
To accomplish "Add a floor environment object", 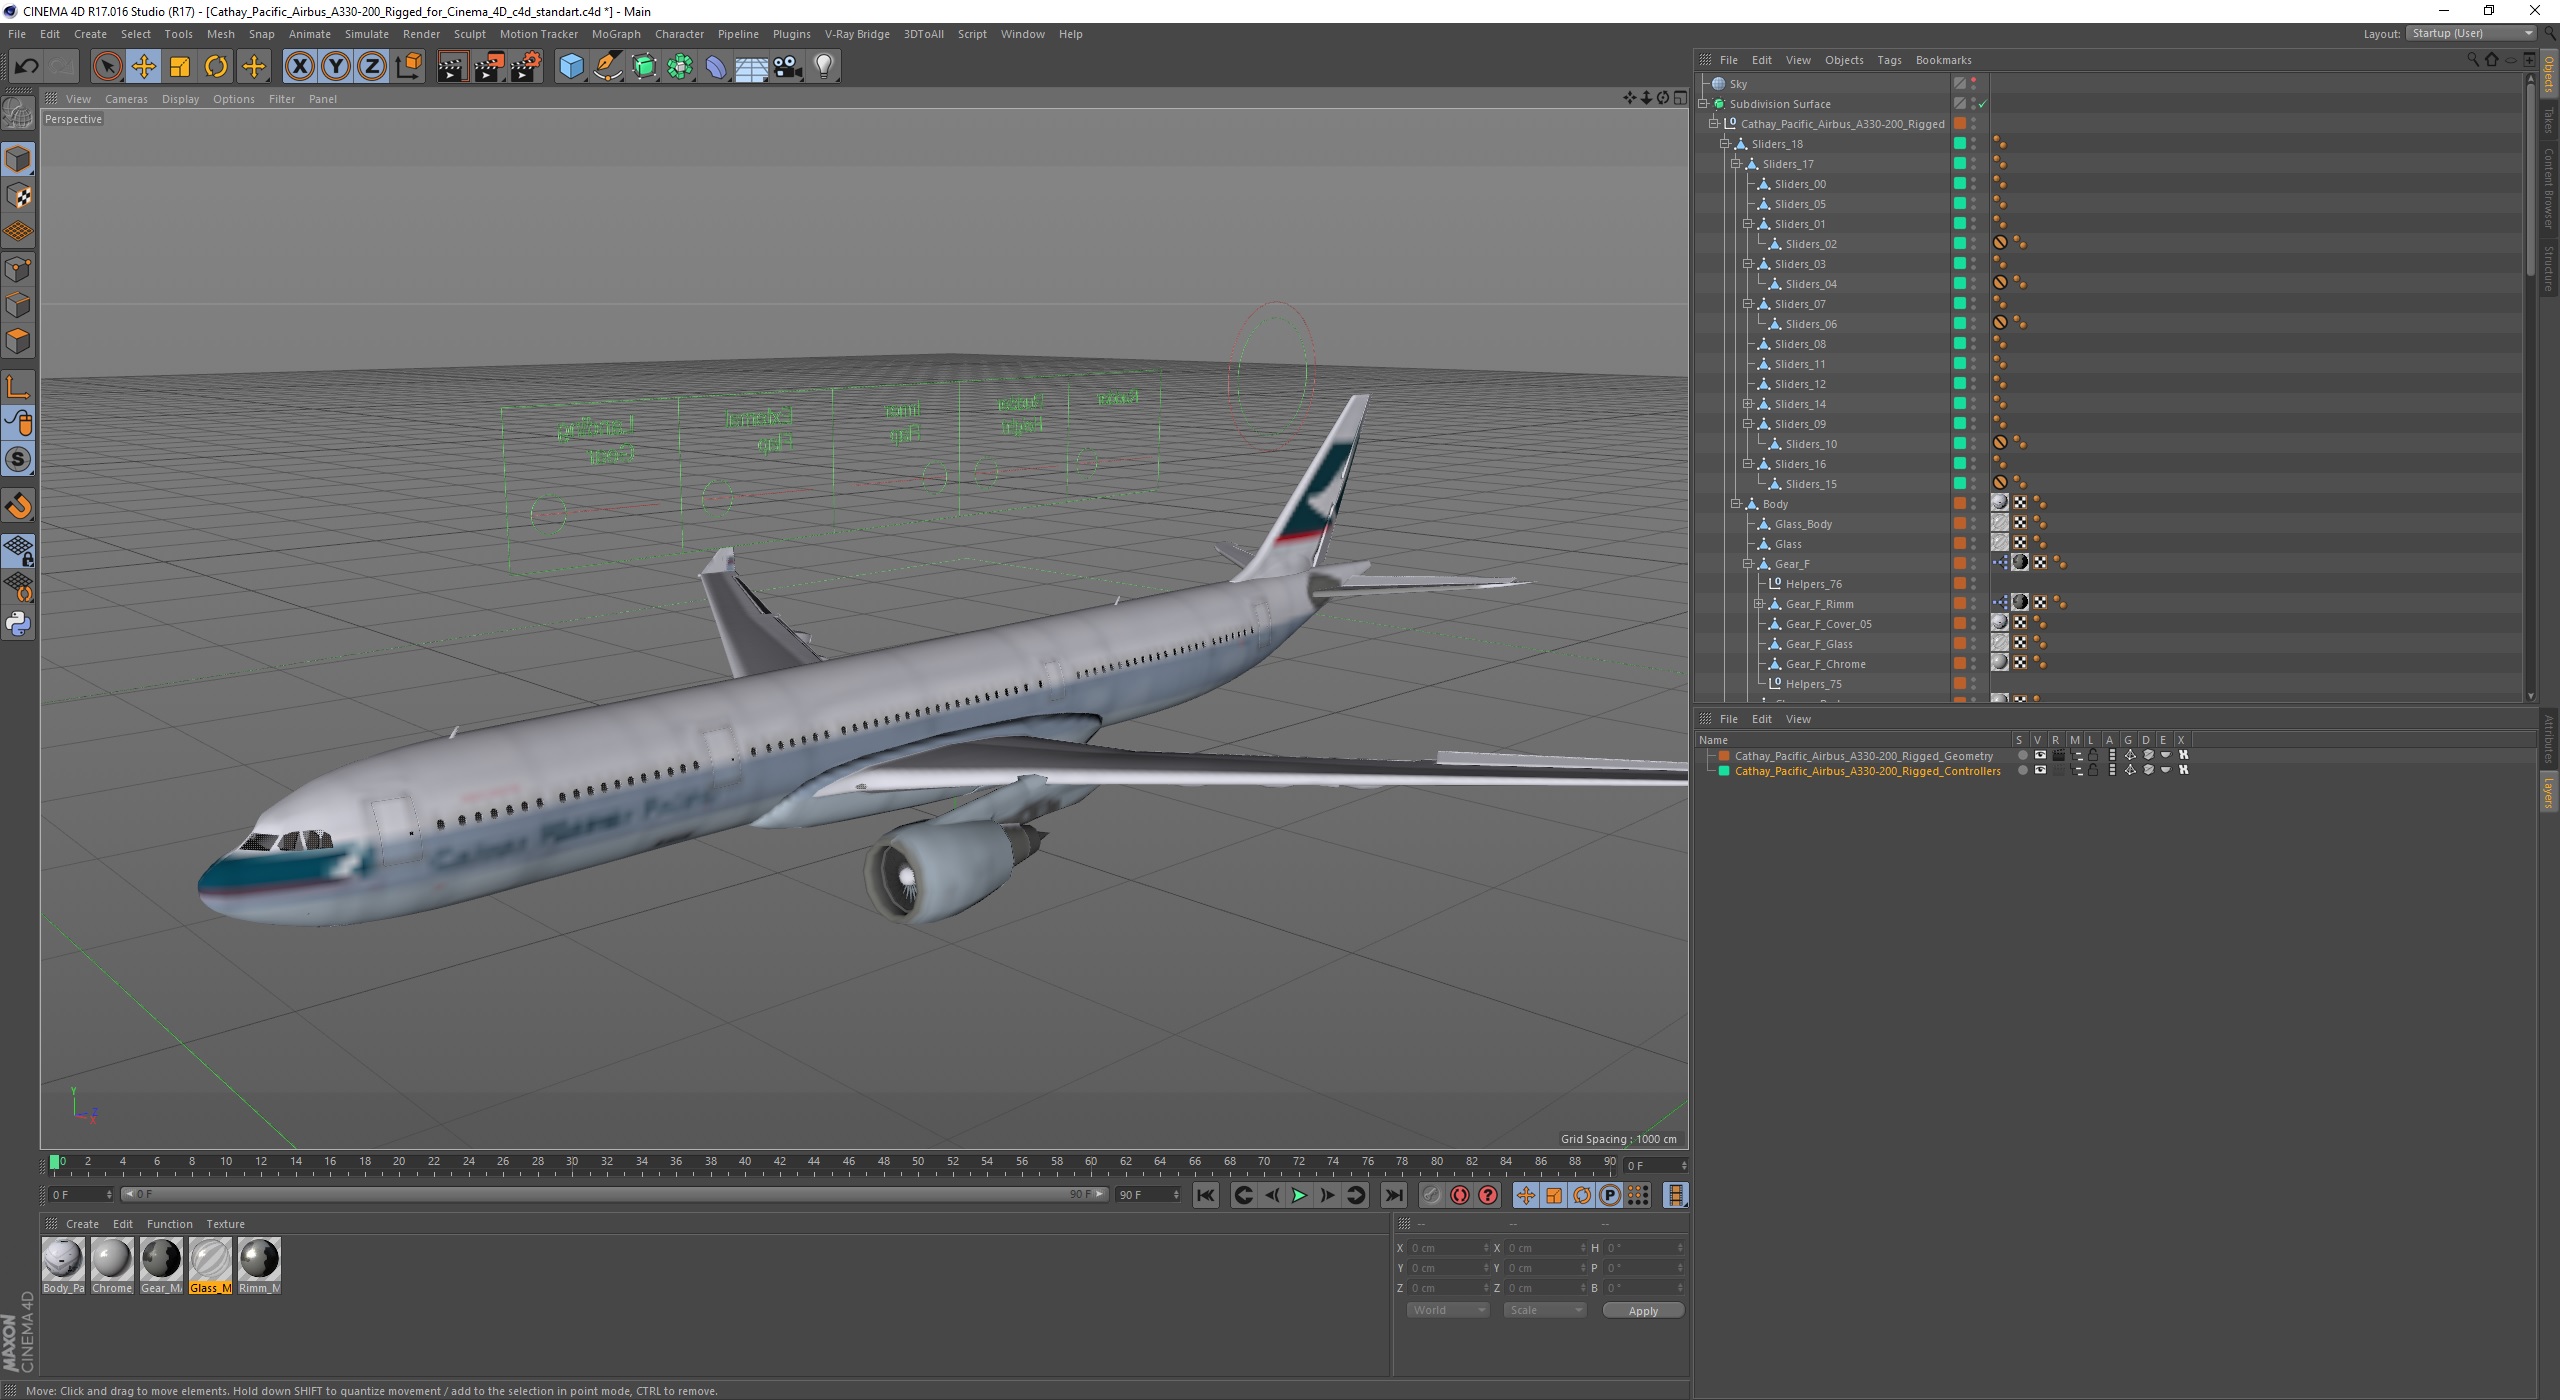I will tap(752, 67).
